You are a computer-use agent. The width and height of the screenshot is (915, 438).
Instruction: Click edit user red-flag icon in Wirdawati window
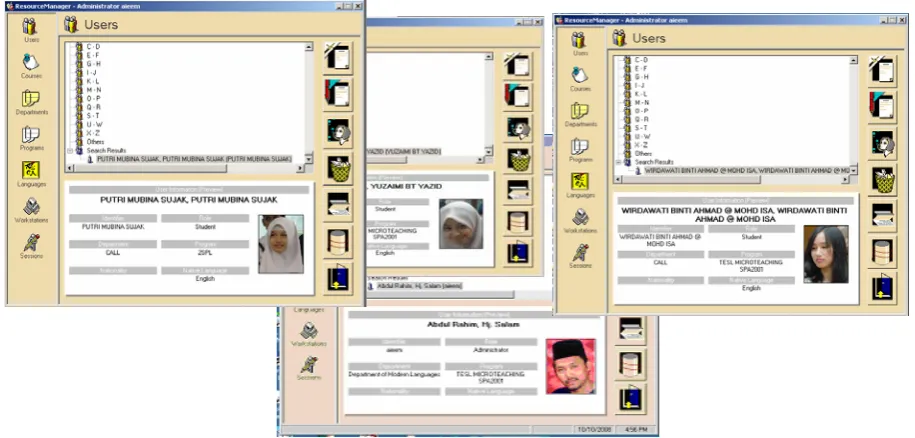tap(882, 107)
